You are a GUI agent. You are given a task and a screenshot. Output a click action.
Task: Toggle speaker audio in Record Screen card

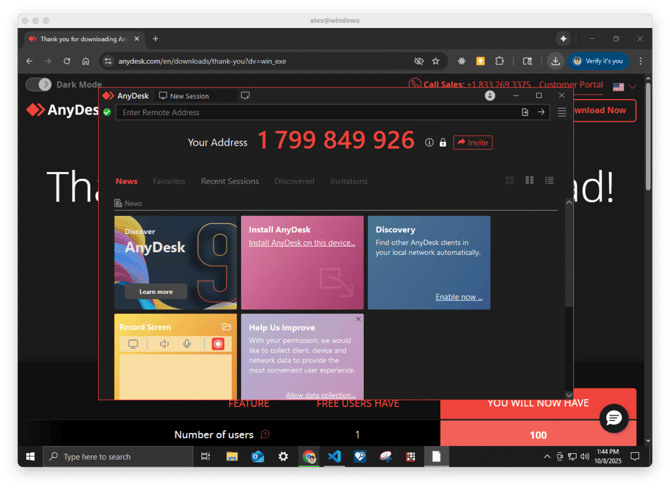164,344
